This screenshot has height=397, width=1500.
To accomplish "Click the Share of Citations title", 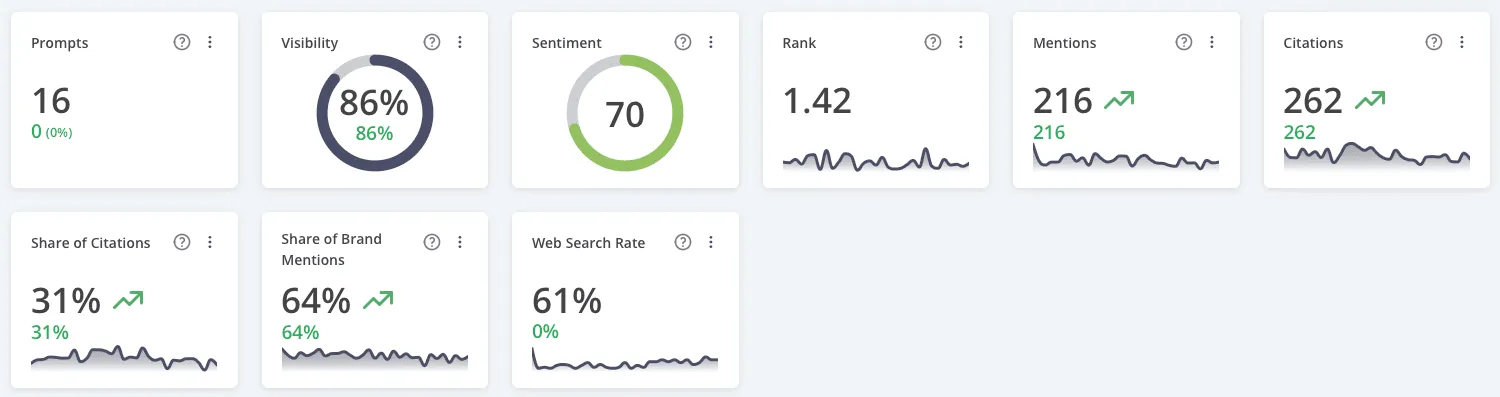I will 91,243.
